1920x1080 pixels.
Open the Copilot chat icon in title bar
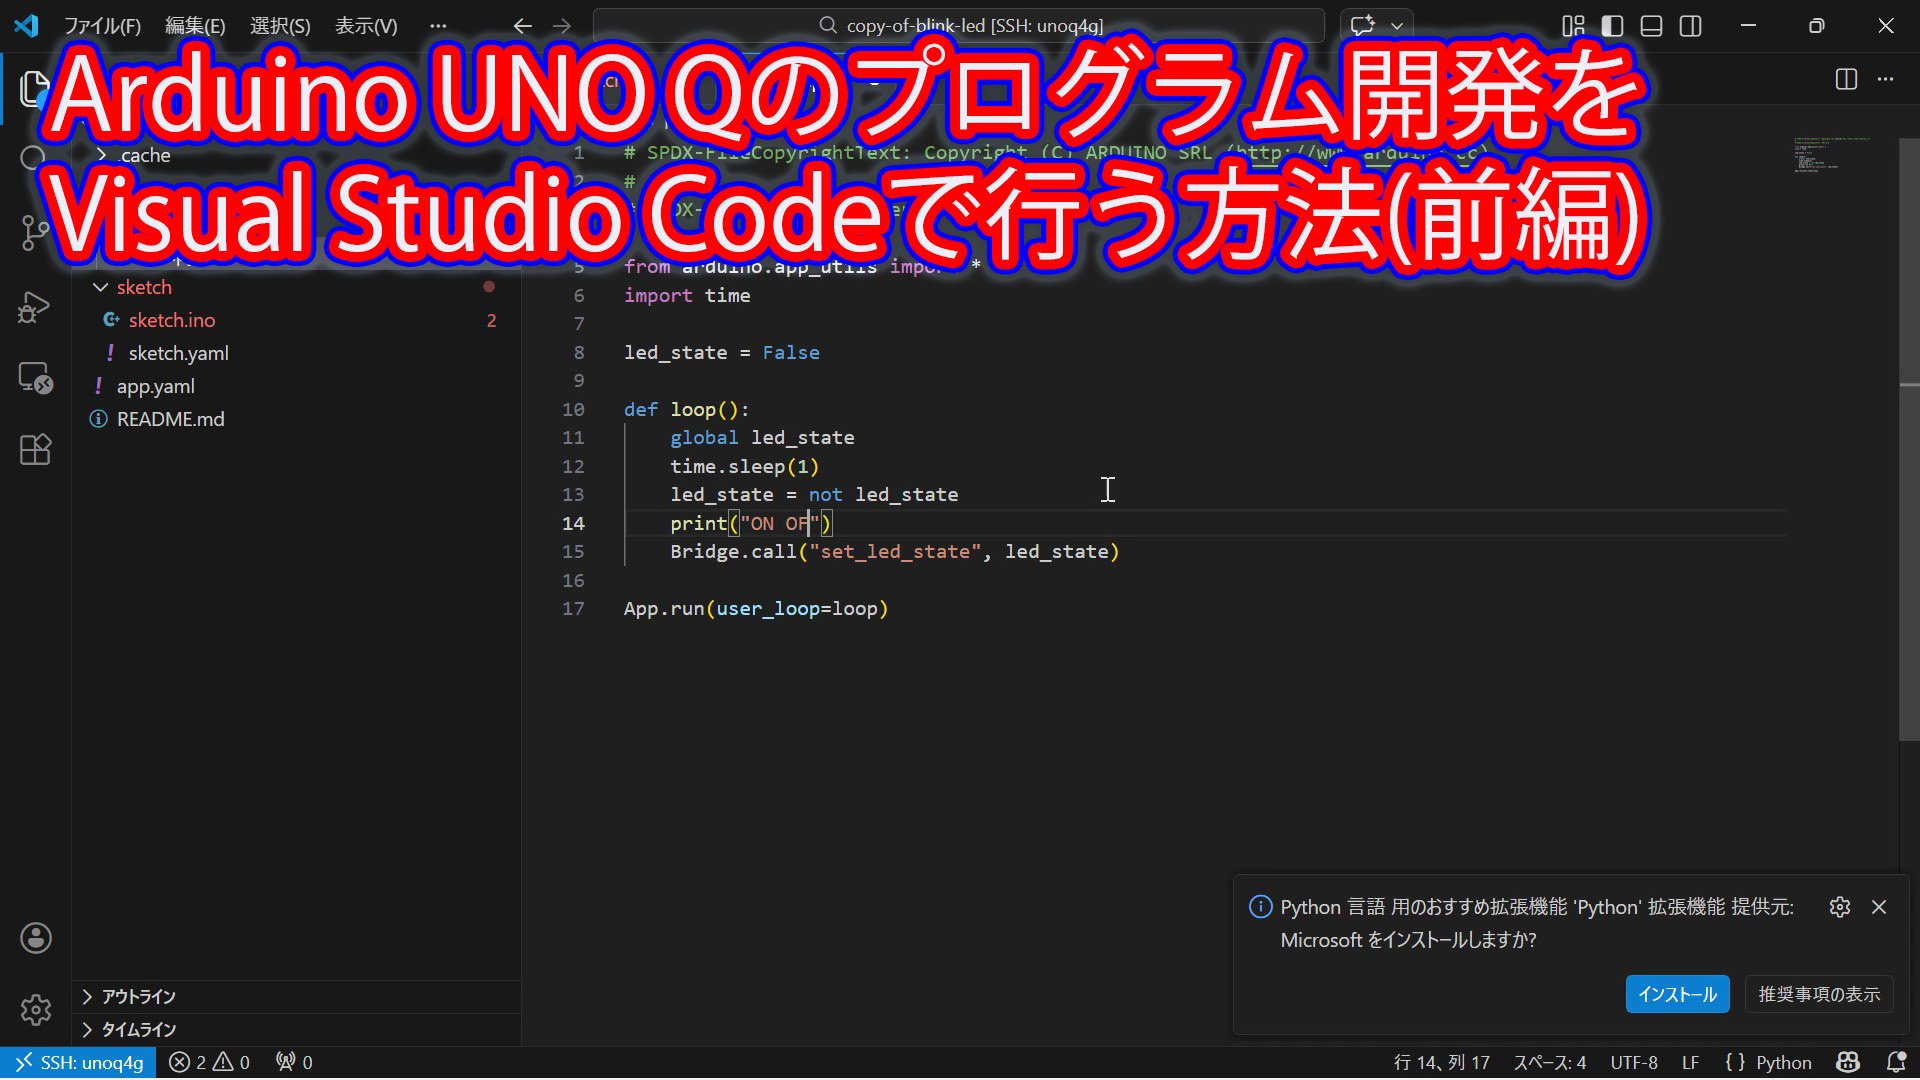1363,26
